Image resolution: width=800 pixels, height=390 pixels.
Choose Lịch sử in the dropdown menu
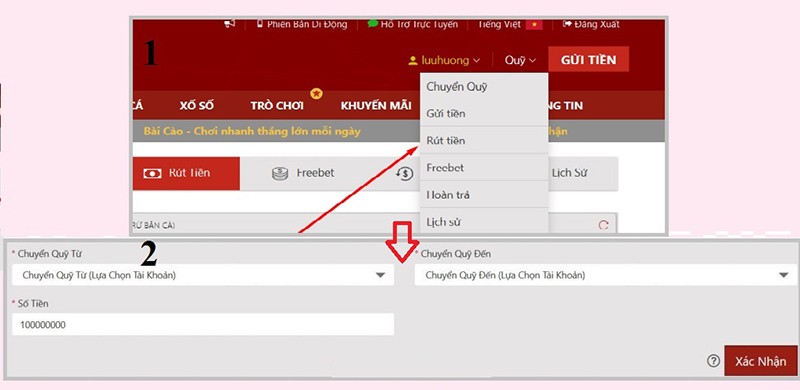click(x=484, y=222)
